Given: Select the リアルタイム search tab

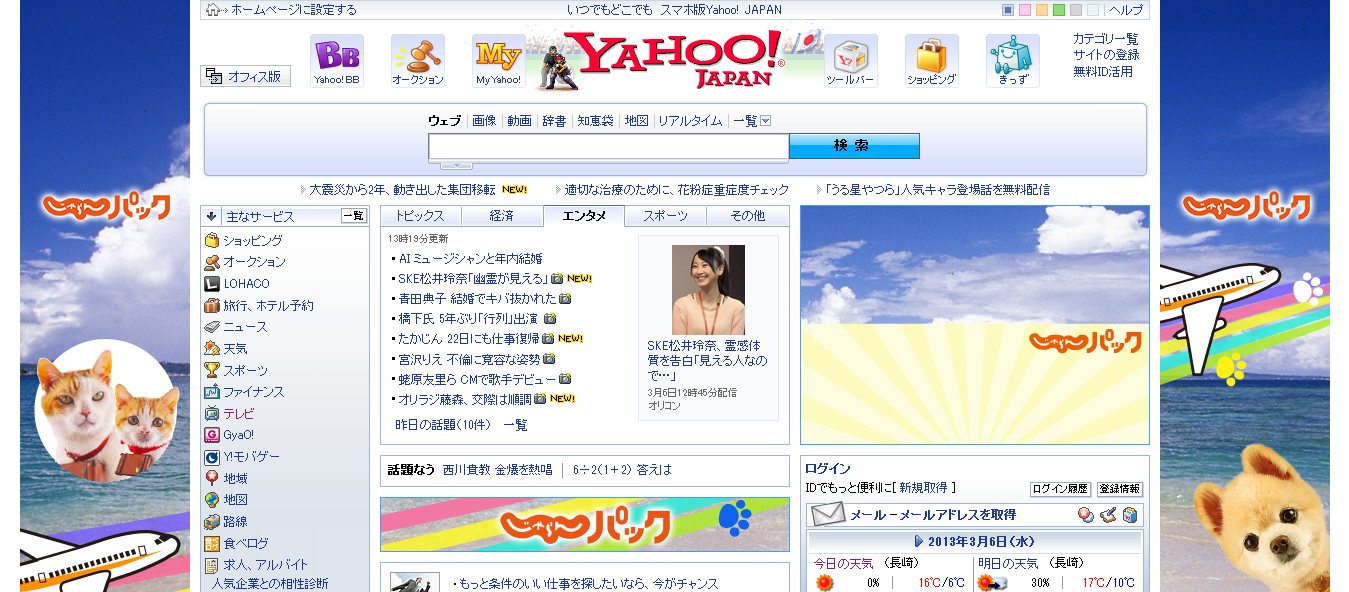Looking at the screenshot, I should [x=690, y=121].
